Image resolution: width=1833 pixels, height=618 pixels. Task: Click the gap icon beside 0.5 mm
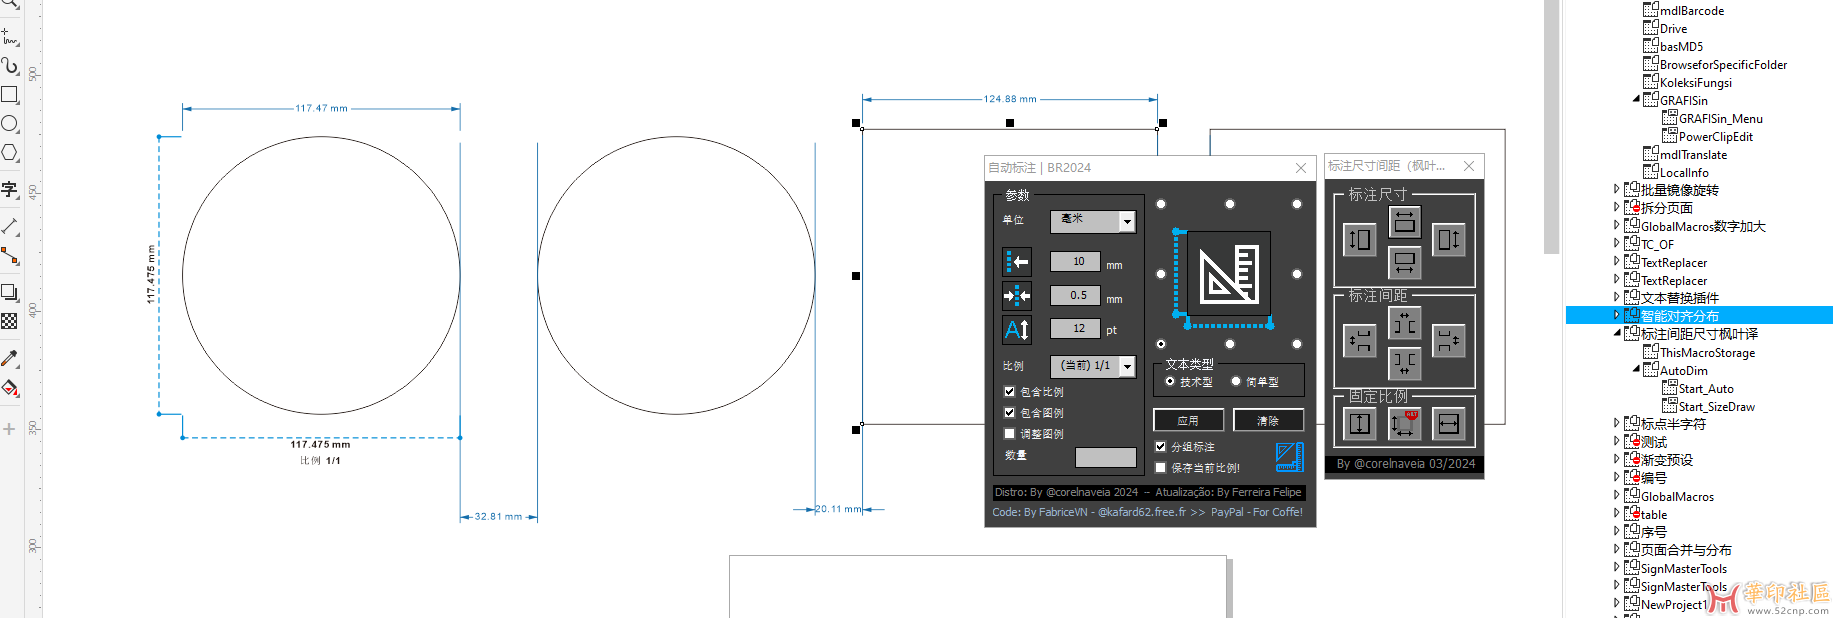tap(1017, 296)
